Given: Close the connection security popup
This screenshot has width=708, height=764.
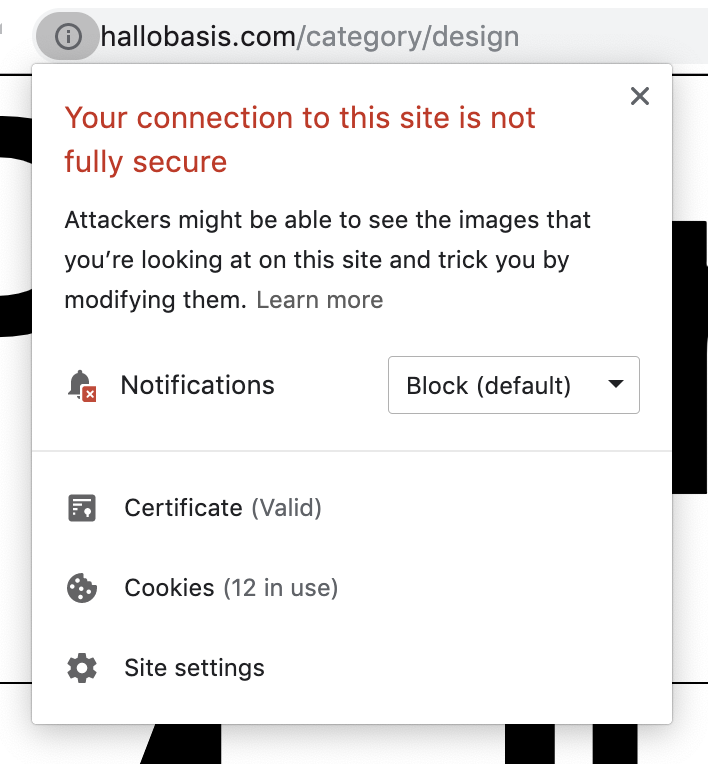Looking at the screenshot, I should [640, 96].
